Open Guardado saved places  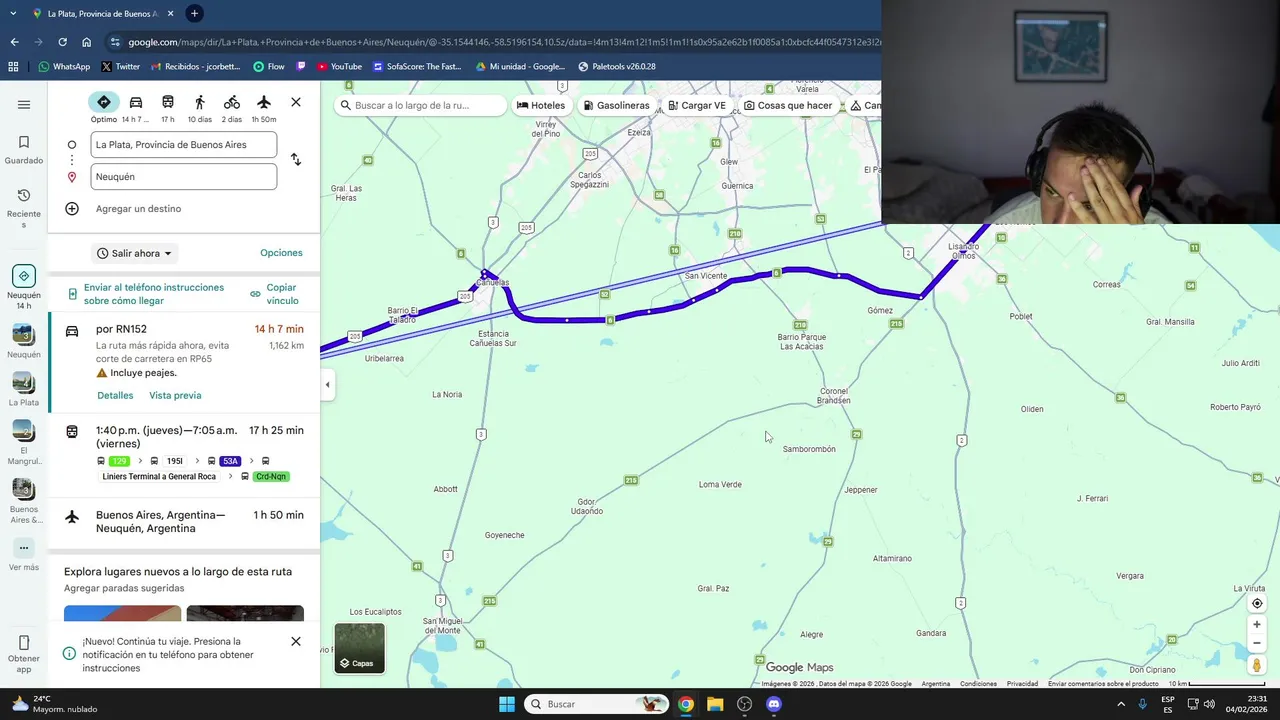coord(24,150)
